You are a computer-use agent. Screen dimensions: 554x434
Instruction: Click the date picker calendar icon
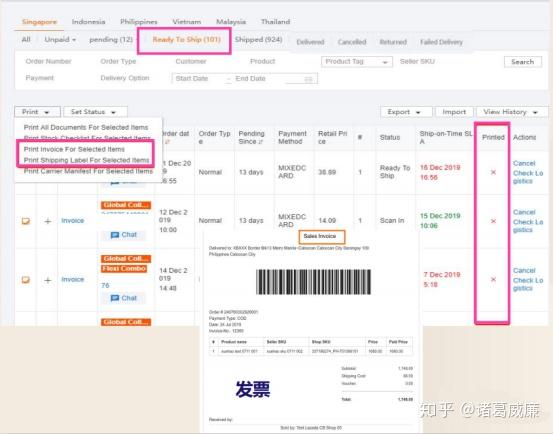pyautogui.click(x=308, y=79)
